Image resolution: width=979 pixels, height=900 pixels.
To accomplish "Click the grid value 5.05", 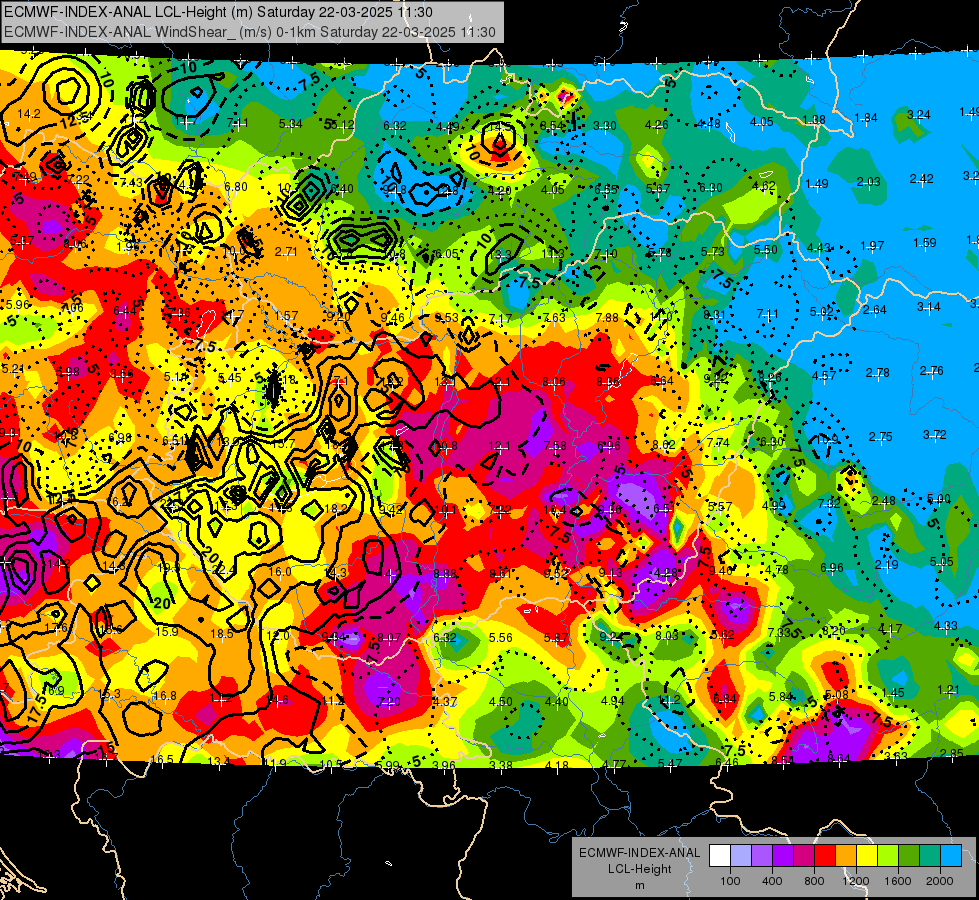I will click(x=942, y=561).
